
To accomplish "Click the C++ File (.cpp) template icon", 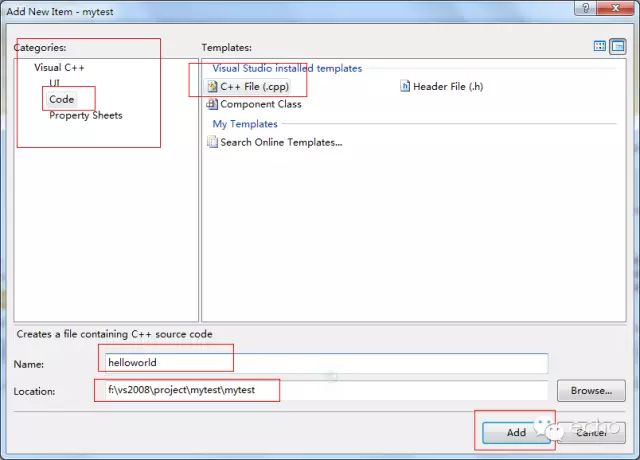I will [x=212, y=87].
